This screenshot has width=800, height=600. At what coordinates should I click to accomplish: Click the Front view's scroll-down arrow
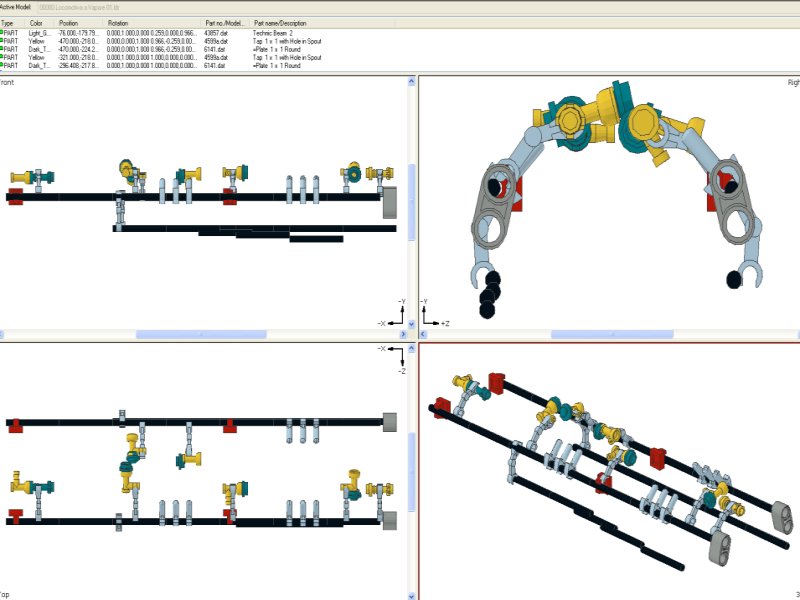[x=412, y=323]
